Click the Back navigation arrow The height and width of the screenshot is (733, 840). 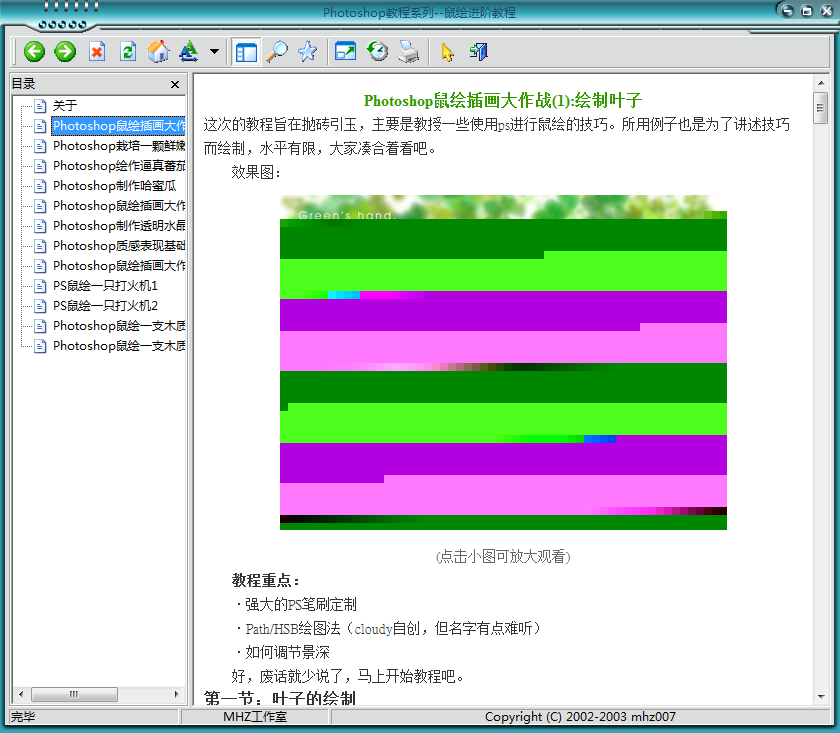(x=33, y=51)
